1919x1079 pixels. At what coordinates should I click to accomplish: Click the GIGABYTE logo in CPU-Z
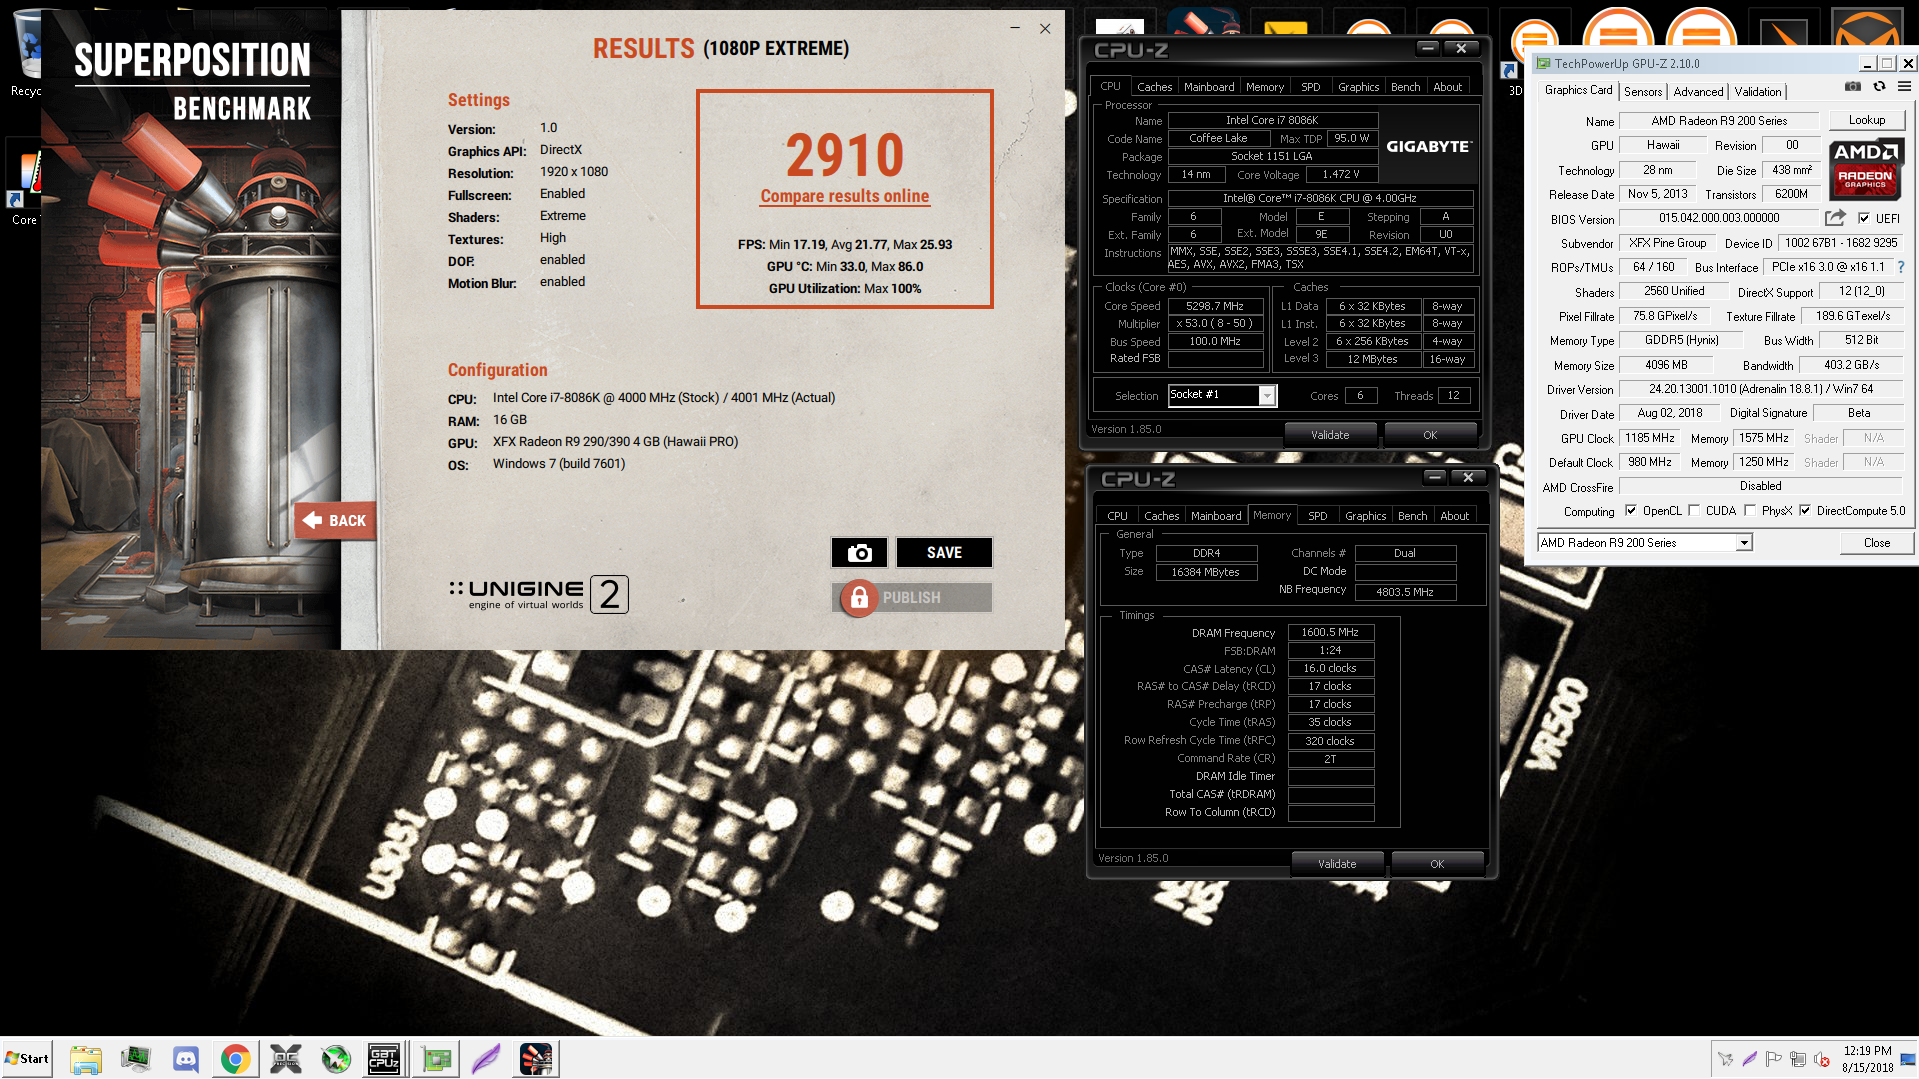[1428, 146]
